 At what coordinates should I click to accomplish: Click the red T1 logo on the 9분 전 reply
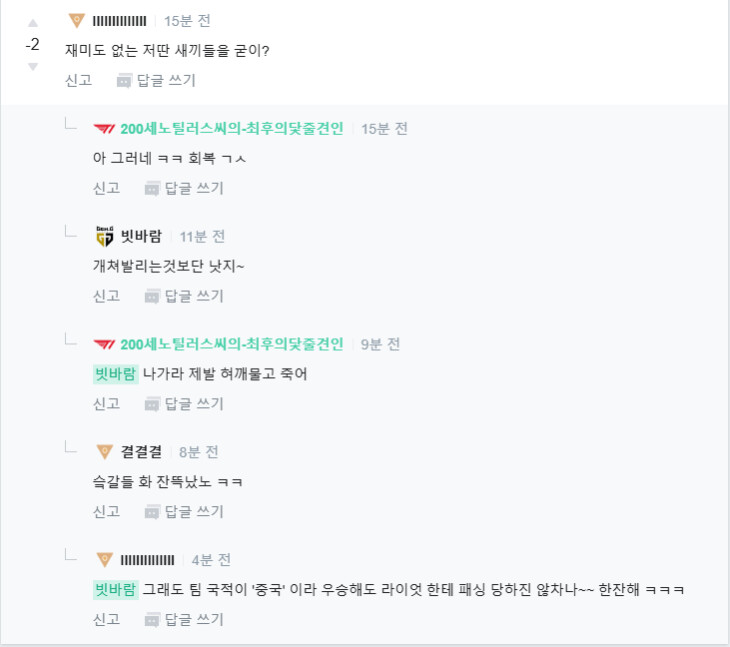click(x=104, y=345)
